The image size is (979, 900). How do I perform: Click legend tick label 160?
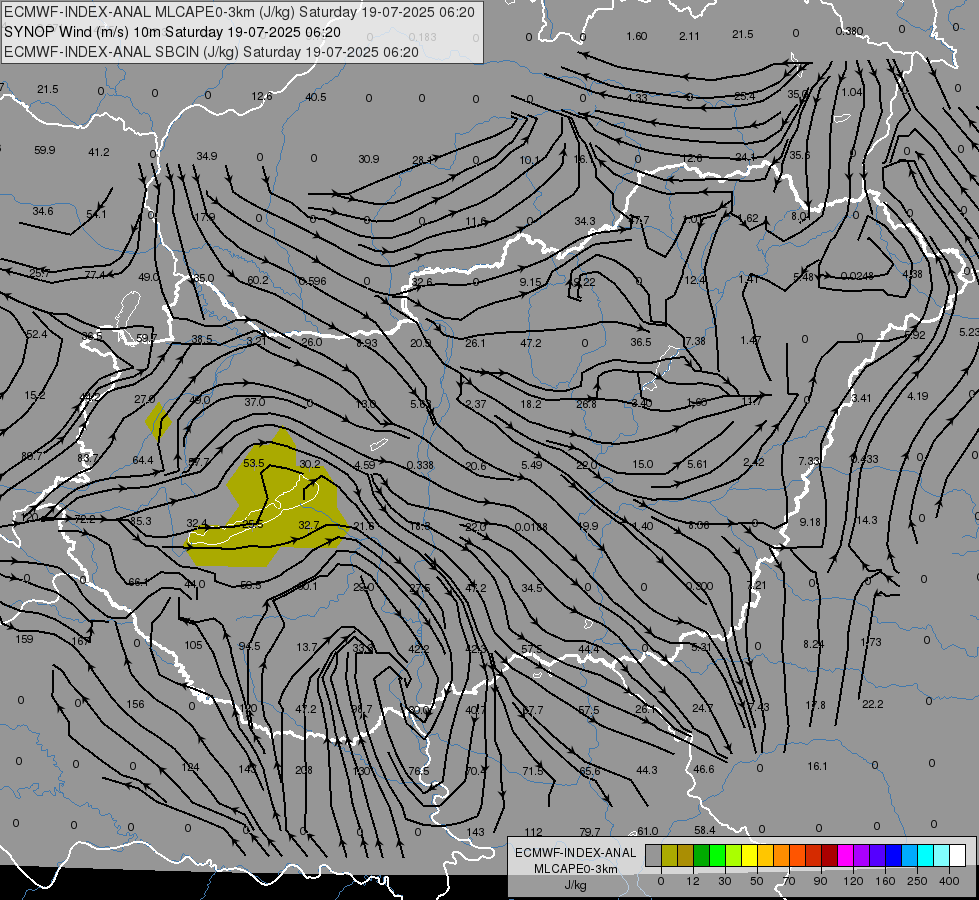885,881
